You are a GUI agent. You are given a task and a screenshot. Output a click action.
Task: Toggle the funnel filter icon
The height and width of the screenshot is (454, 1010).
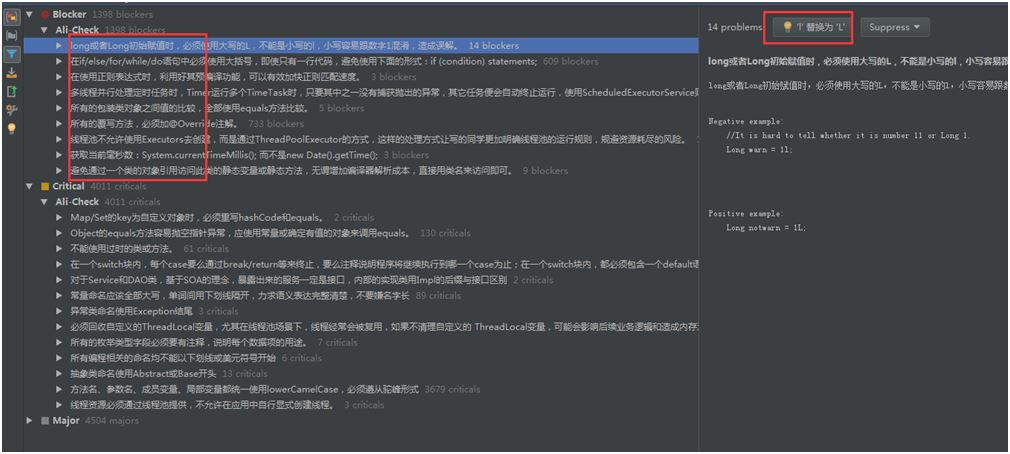click(12, 54)
